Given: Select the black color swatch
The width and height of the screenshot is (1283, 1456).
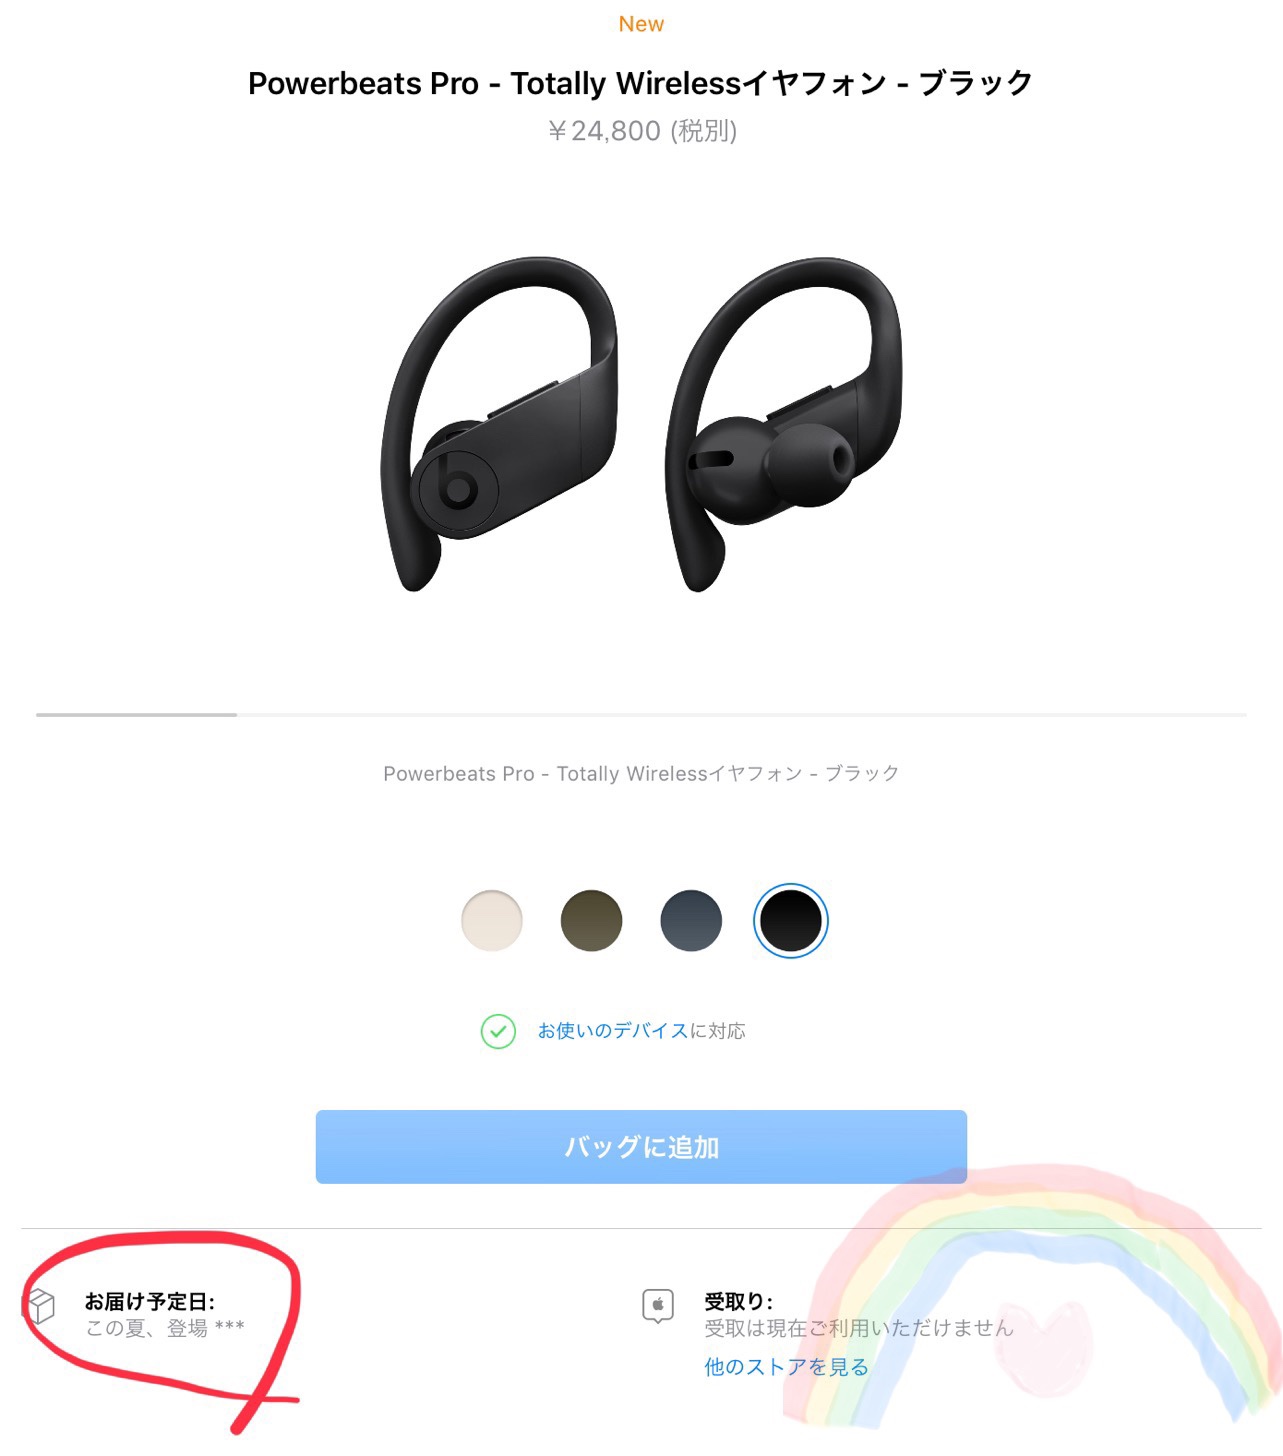Looking at the screenshot, I should pos(791,920).
